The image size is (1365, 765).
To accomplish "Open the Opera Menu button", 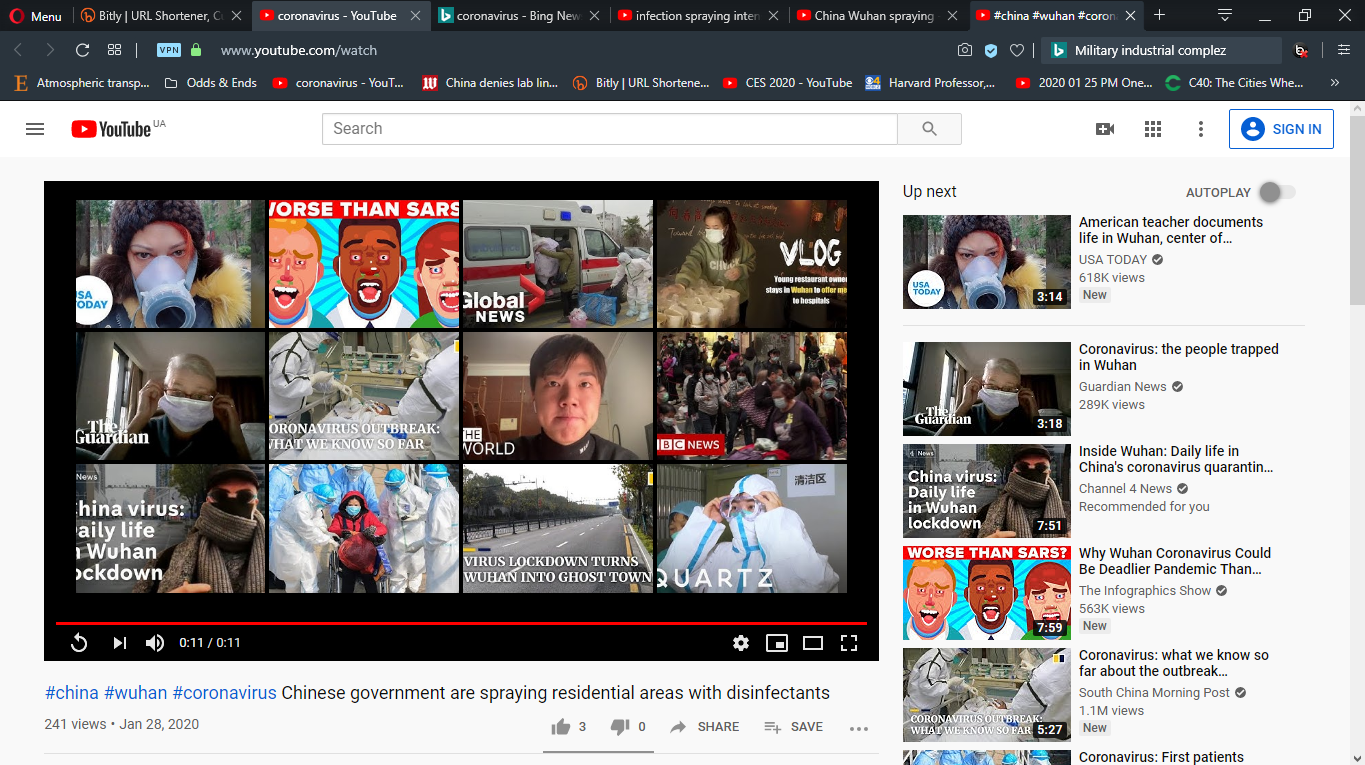I will pyautogui.click(x=35, y=16).
